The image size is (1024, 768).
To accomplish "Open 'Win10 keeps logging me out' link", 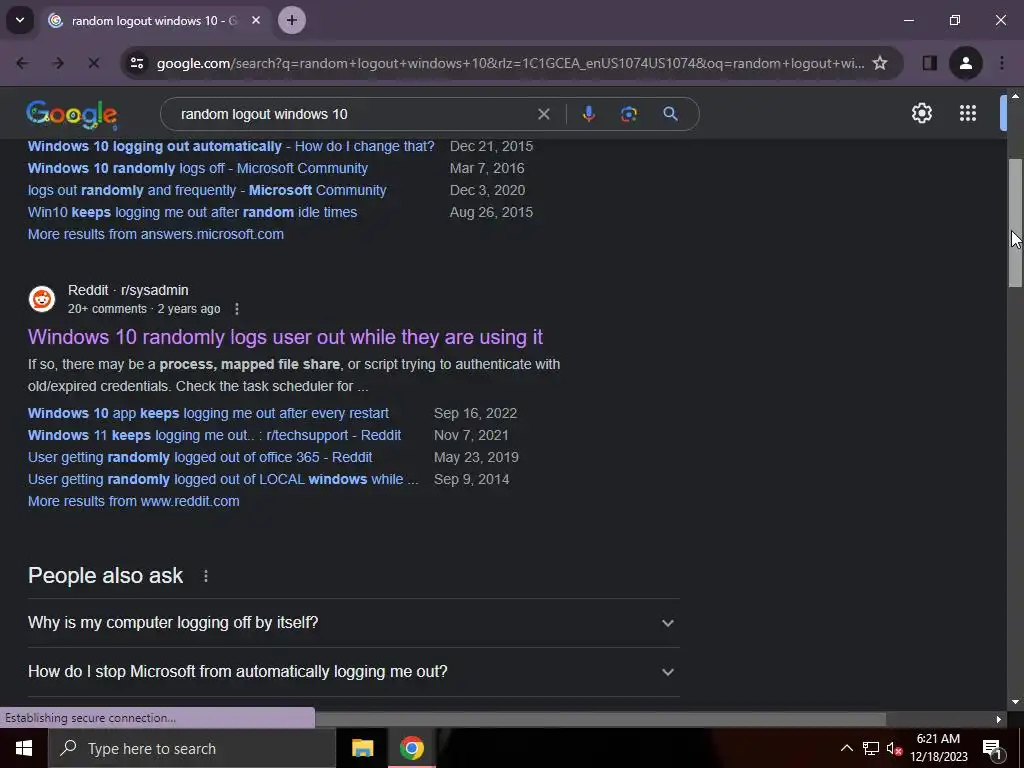I will [x=193, y=212].
